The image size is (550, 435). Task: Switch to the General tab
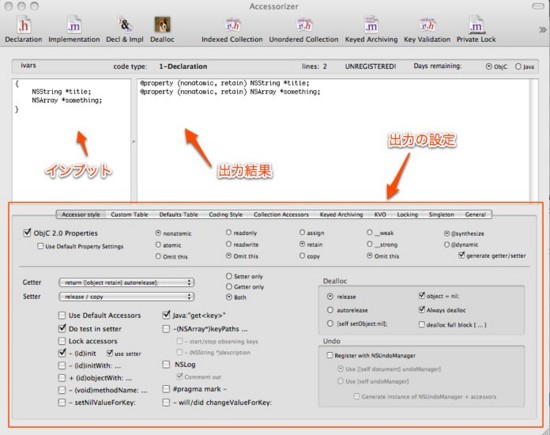475,214
